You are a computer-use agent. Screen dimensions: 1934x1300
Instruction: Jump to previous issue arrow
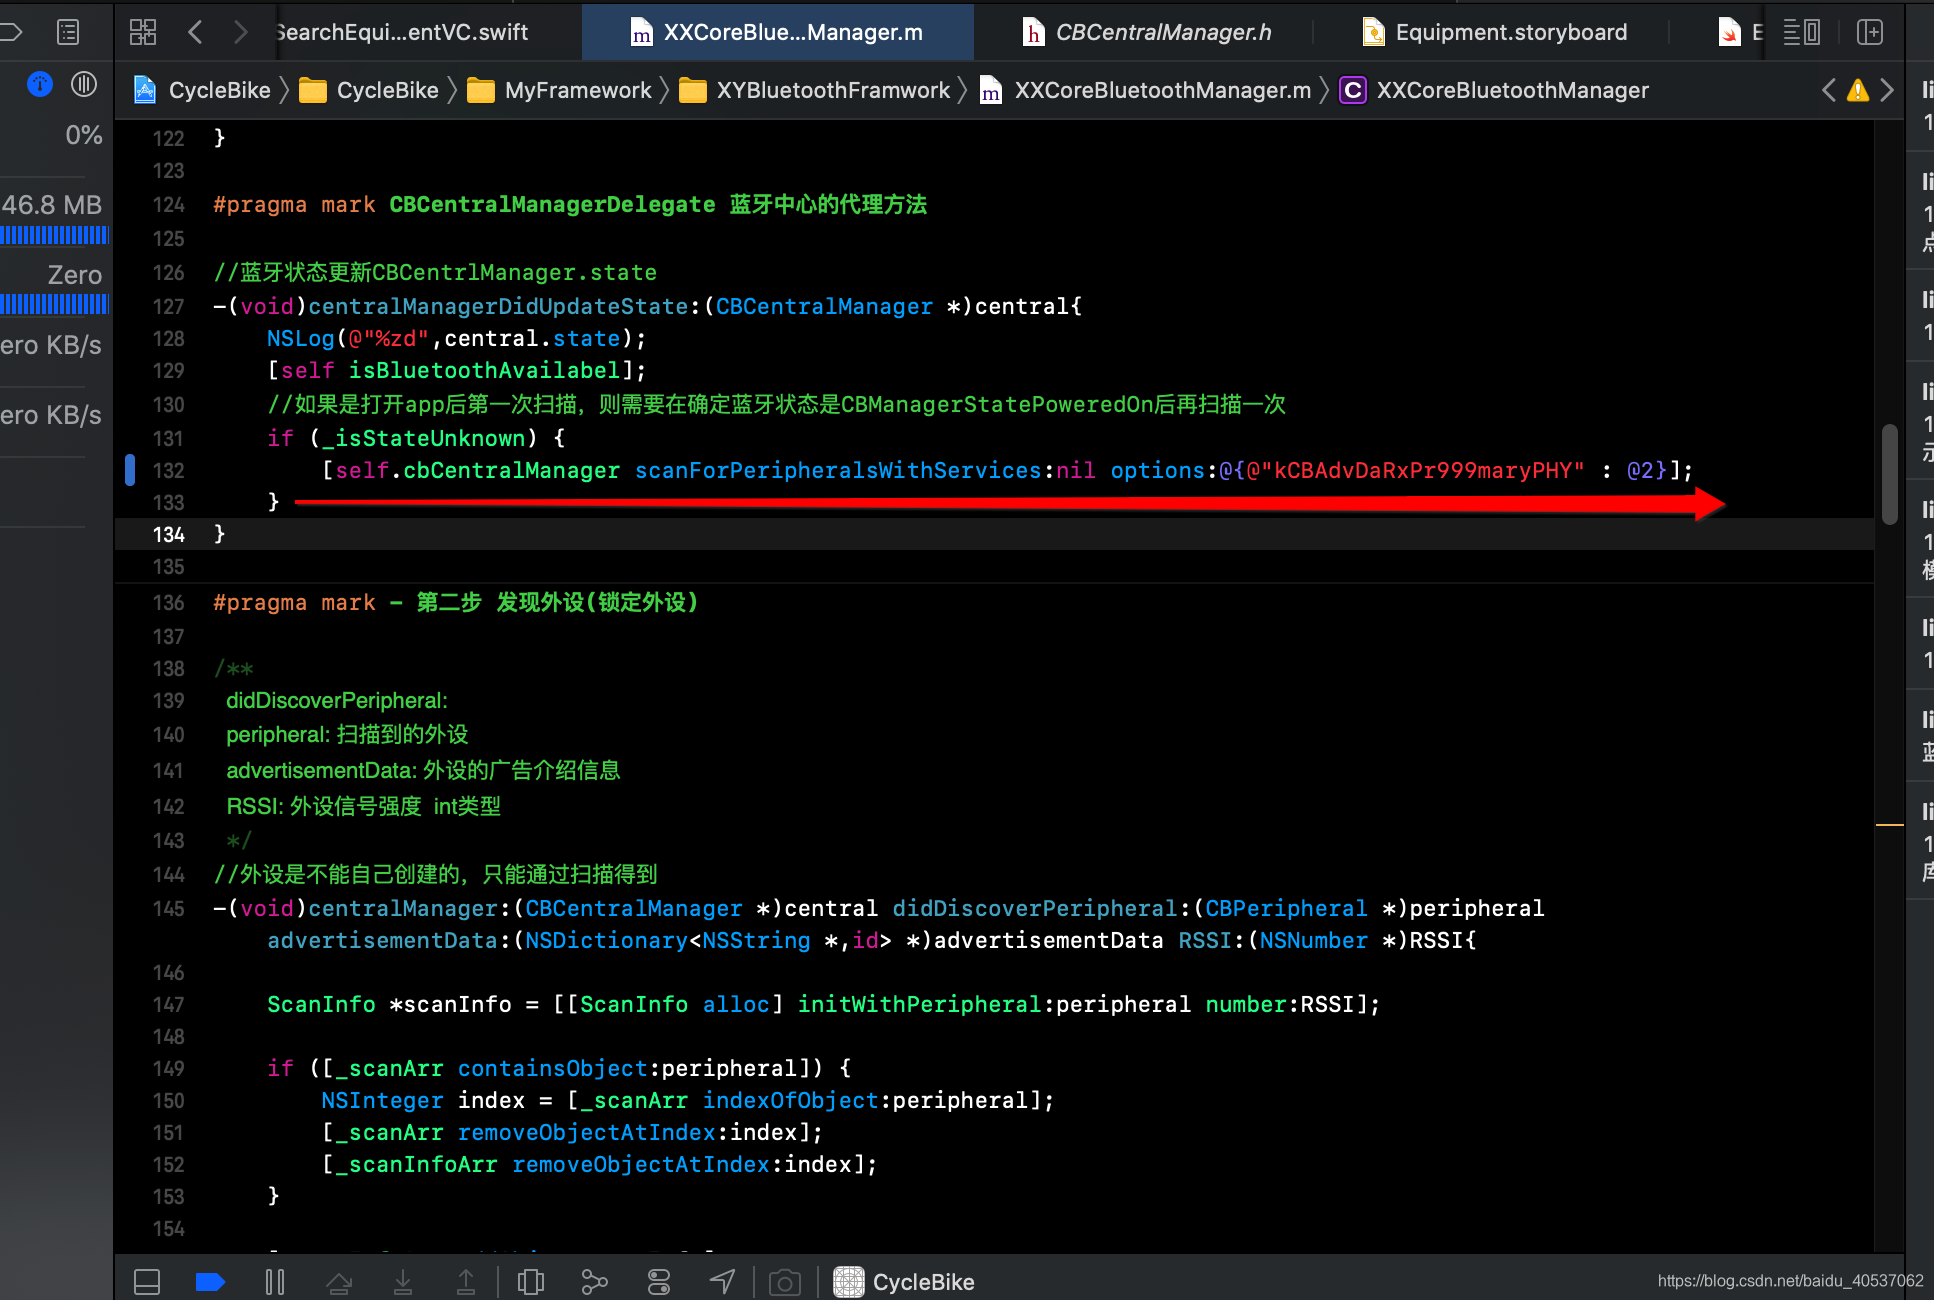[x=1829, y=90]
